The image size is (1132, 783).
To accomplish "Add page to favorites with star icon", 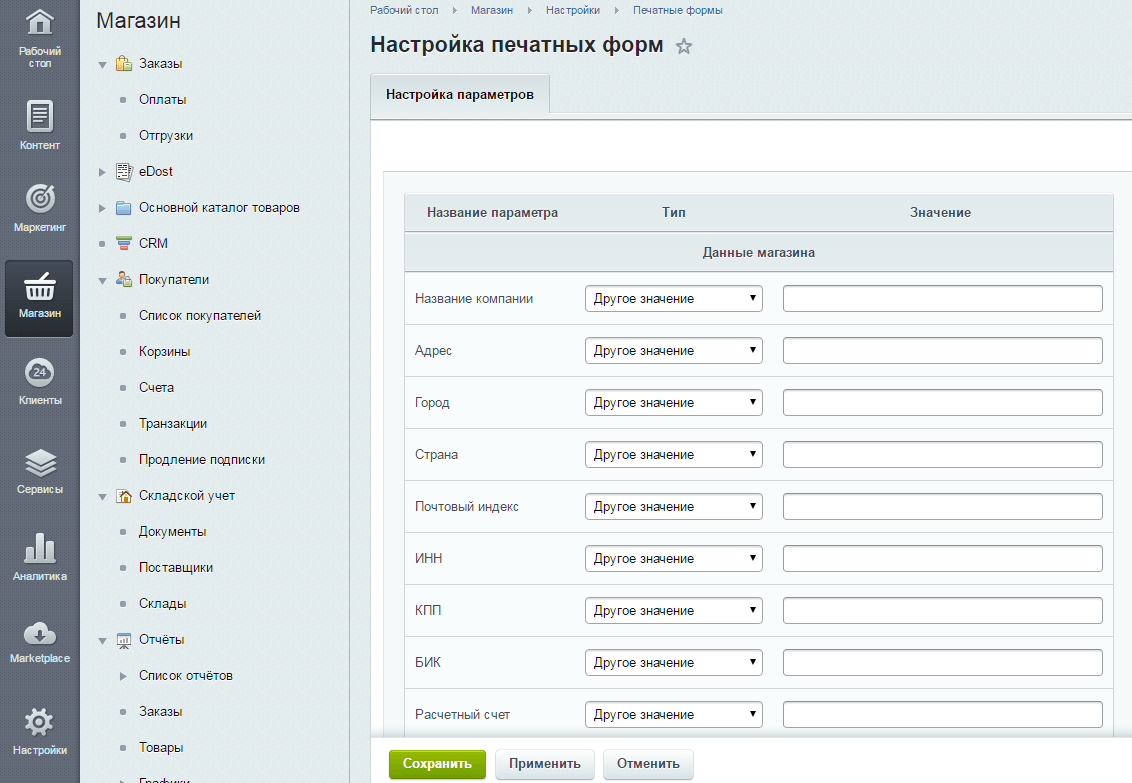I will click(684, 46).
